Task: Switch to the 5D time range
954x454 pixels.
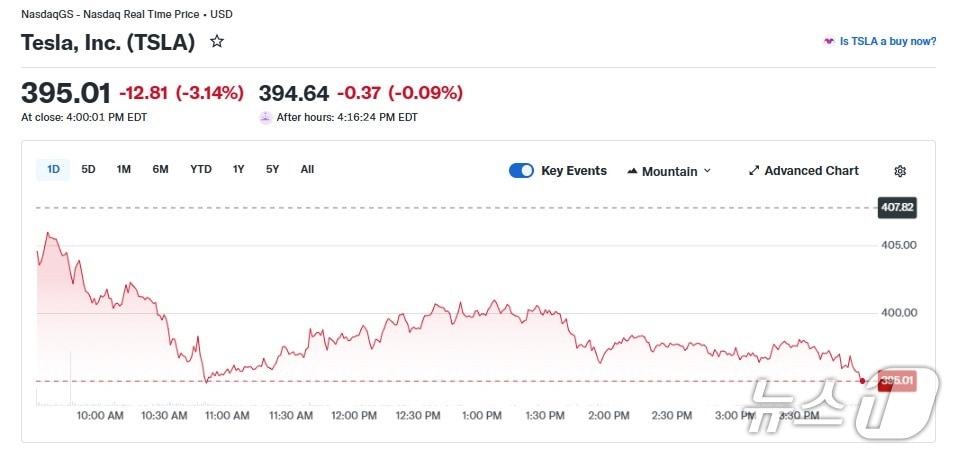Action: point(88,169)
